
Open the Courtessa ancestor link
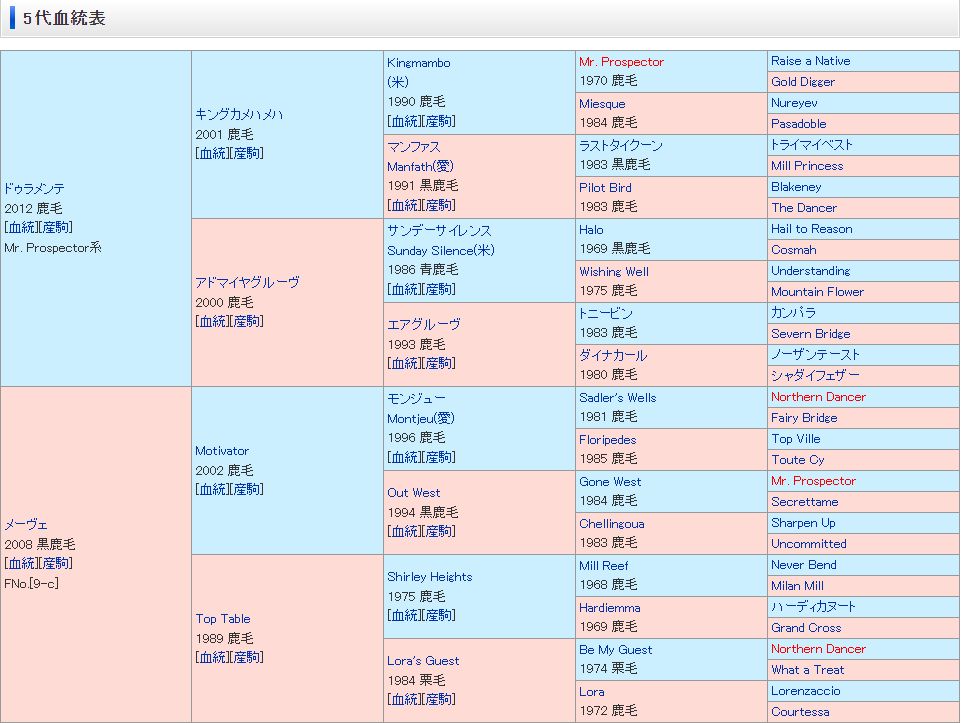click(x=800, y=712)
